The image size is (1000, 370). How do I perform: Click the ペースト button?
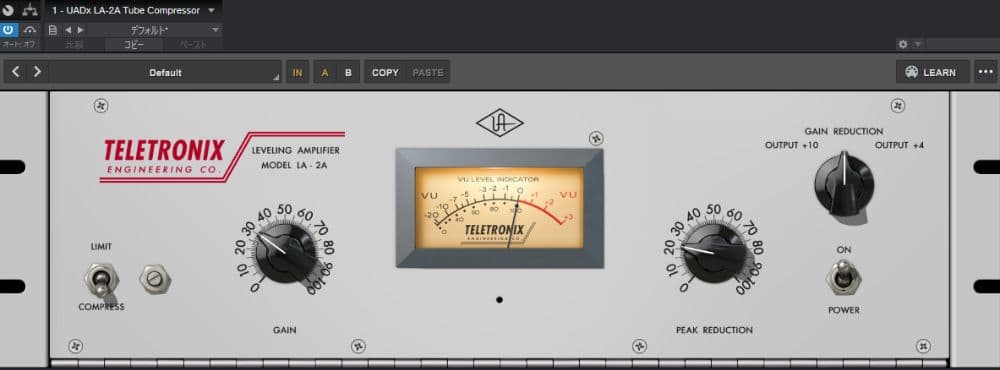[x=192, y=45]
